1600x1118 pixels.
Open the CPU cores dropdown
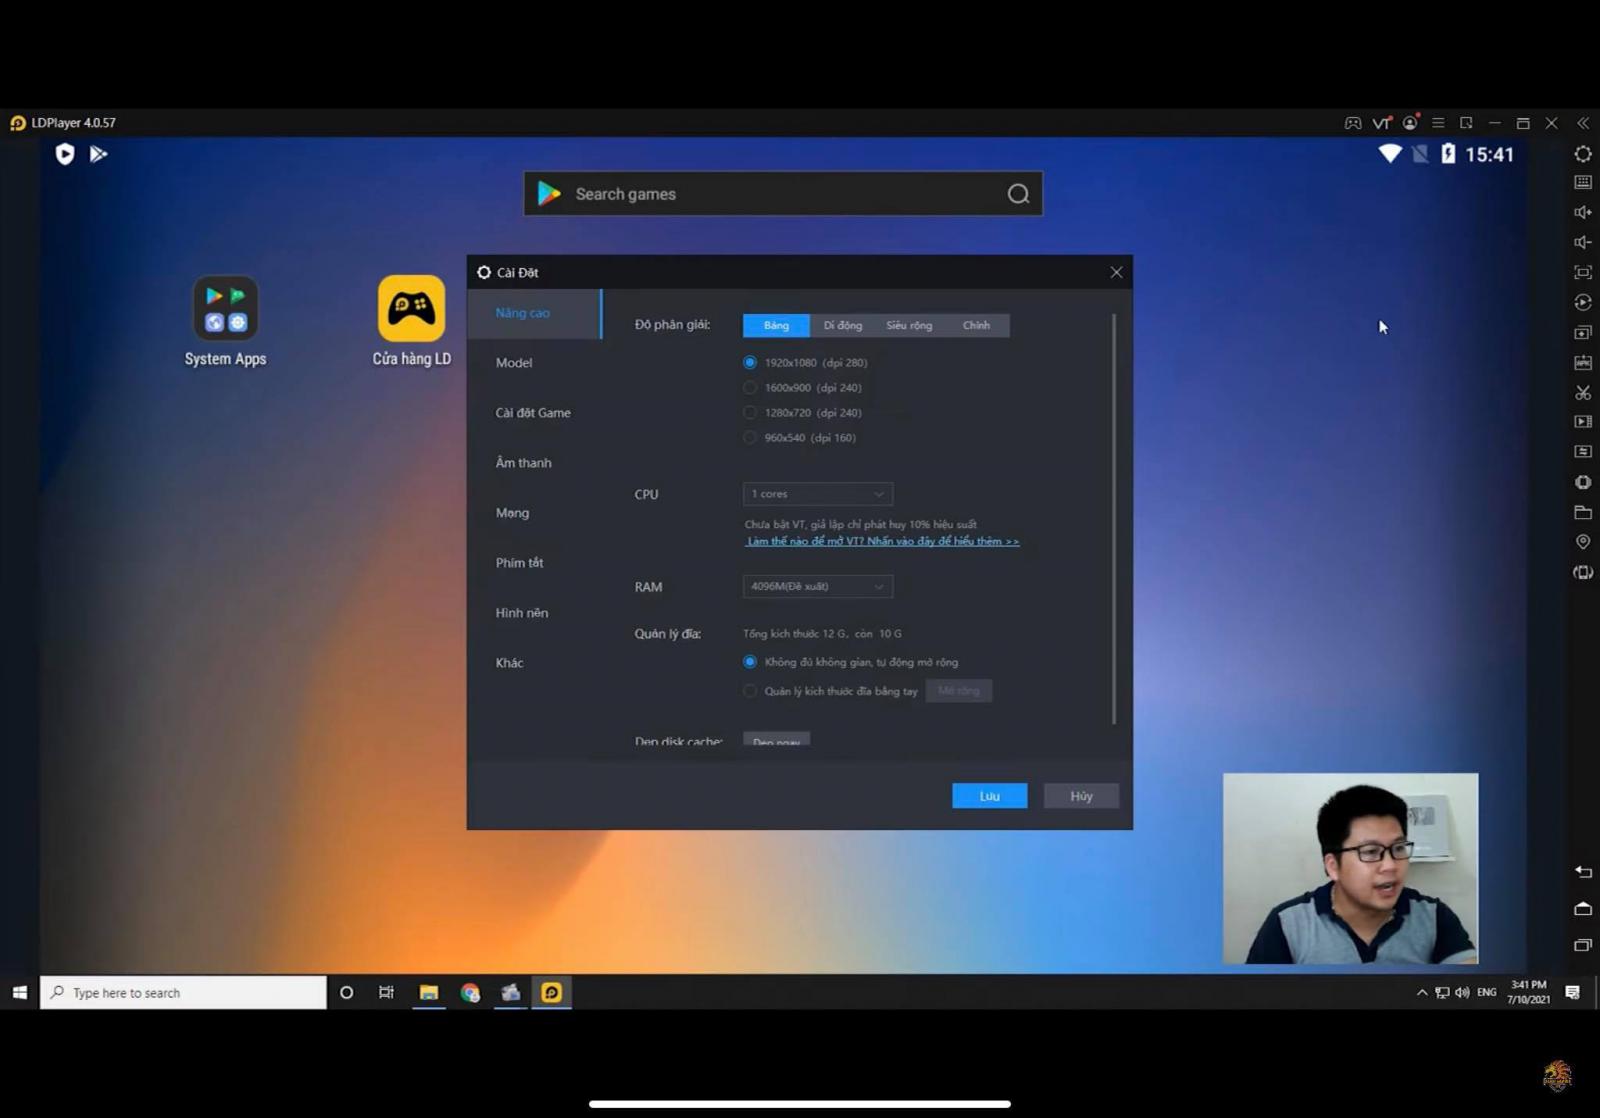click(x=818, y=494)
